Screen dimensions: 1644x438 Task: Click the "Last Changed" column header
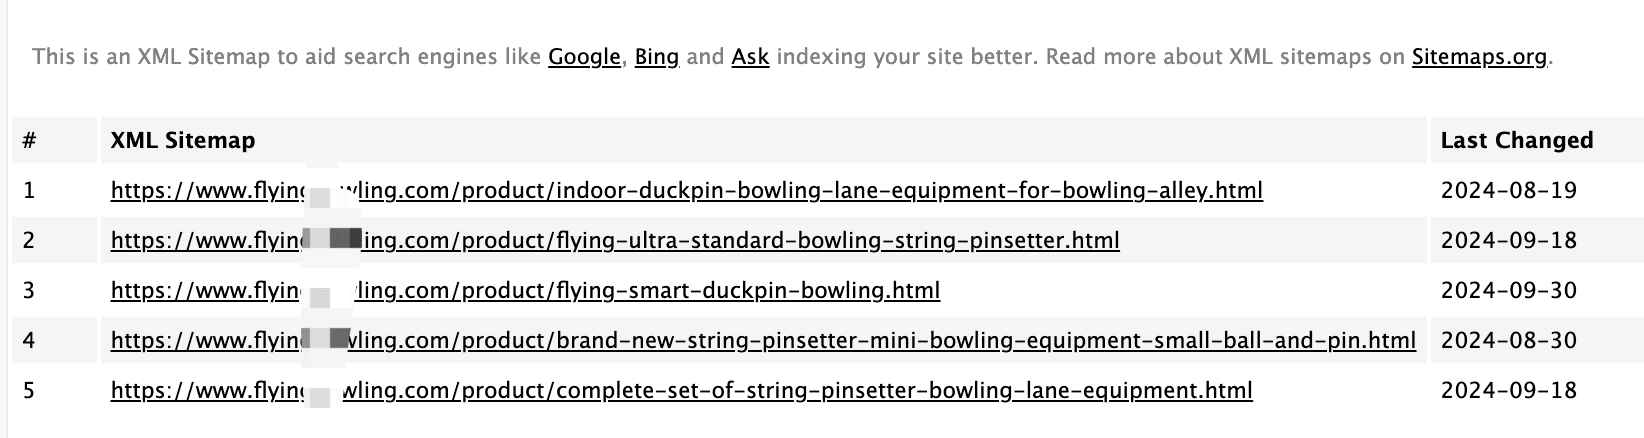click(x=1516, y=141)
